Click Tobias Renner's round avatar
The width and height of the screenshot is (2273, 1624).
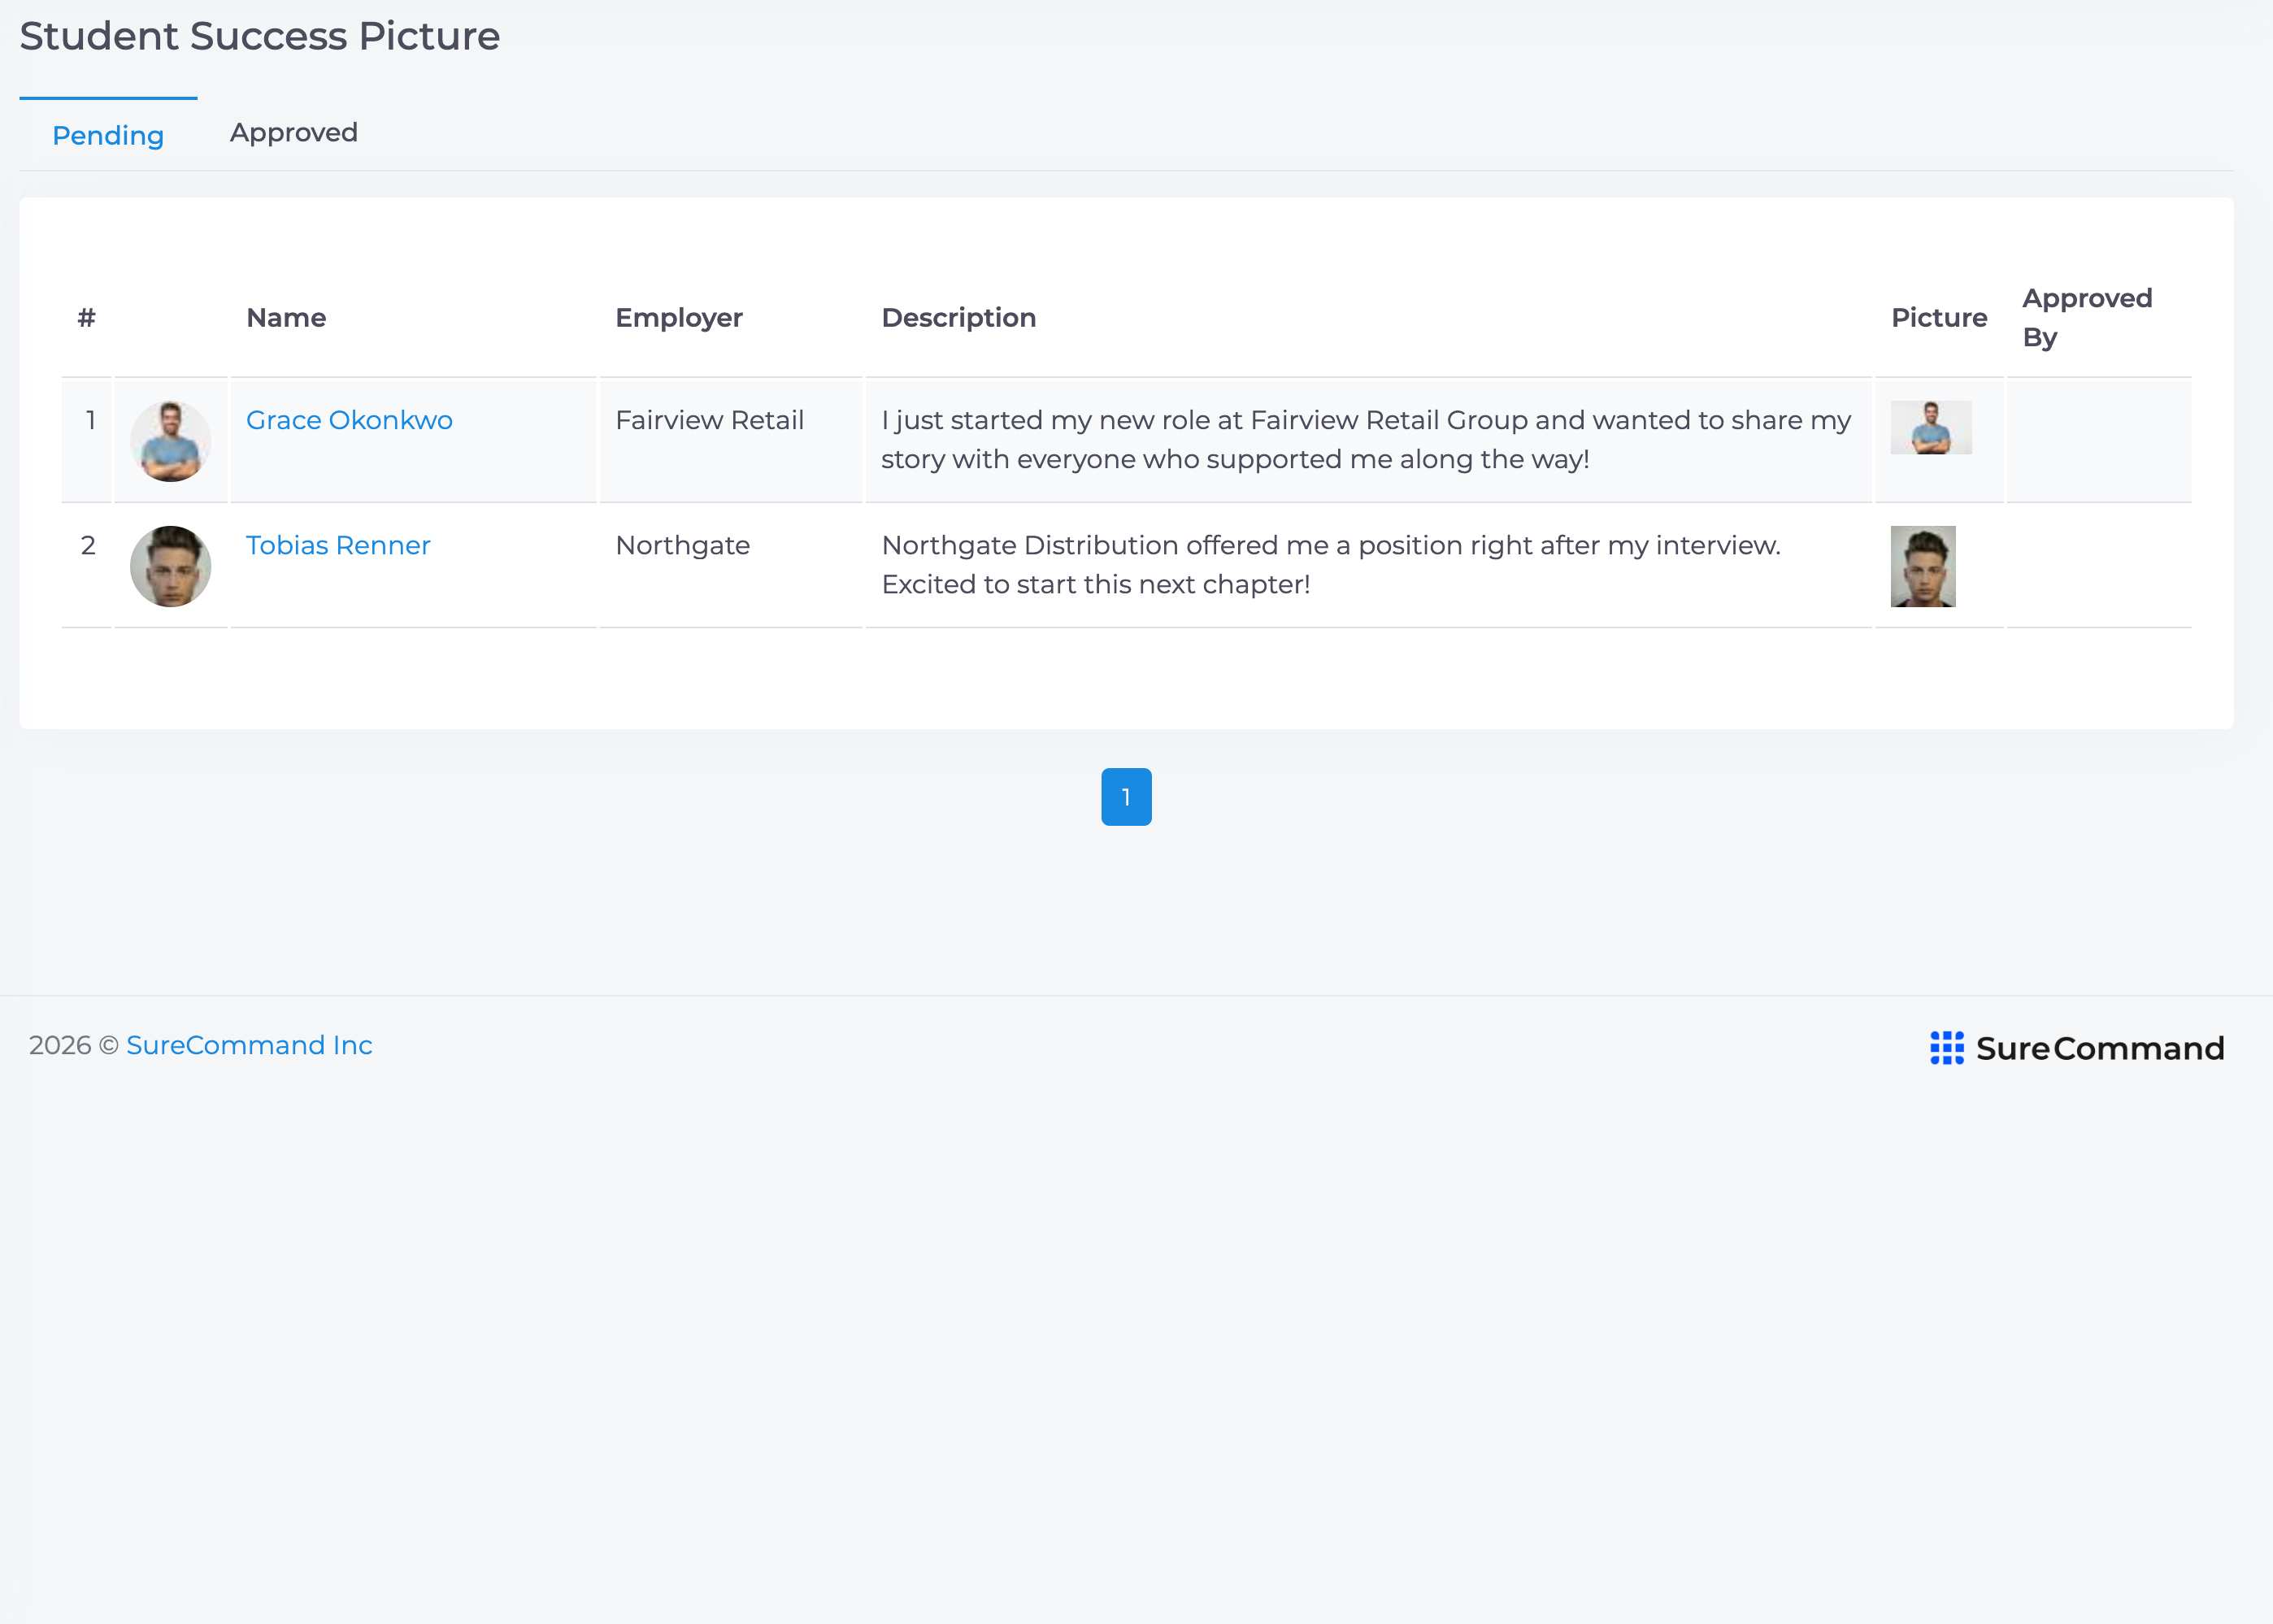click(170, 566)
